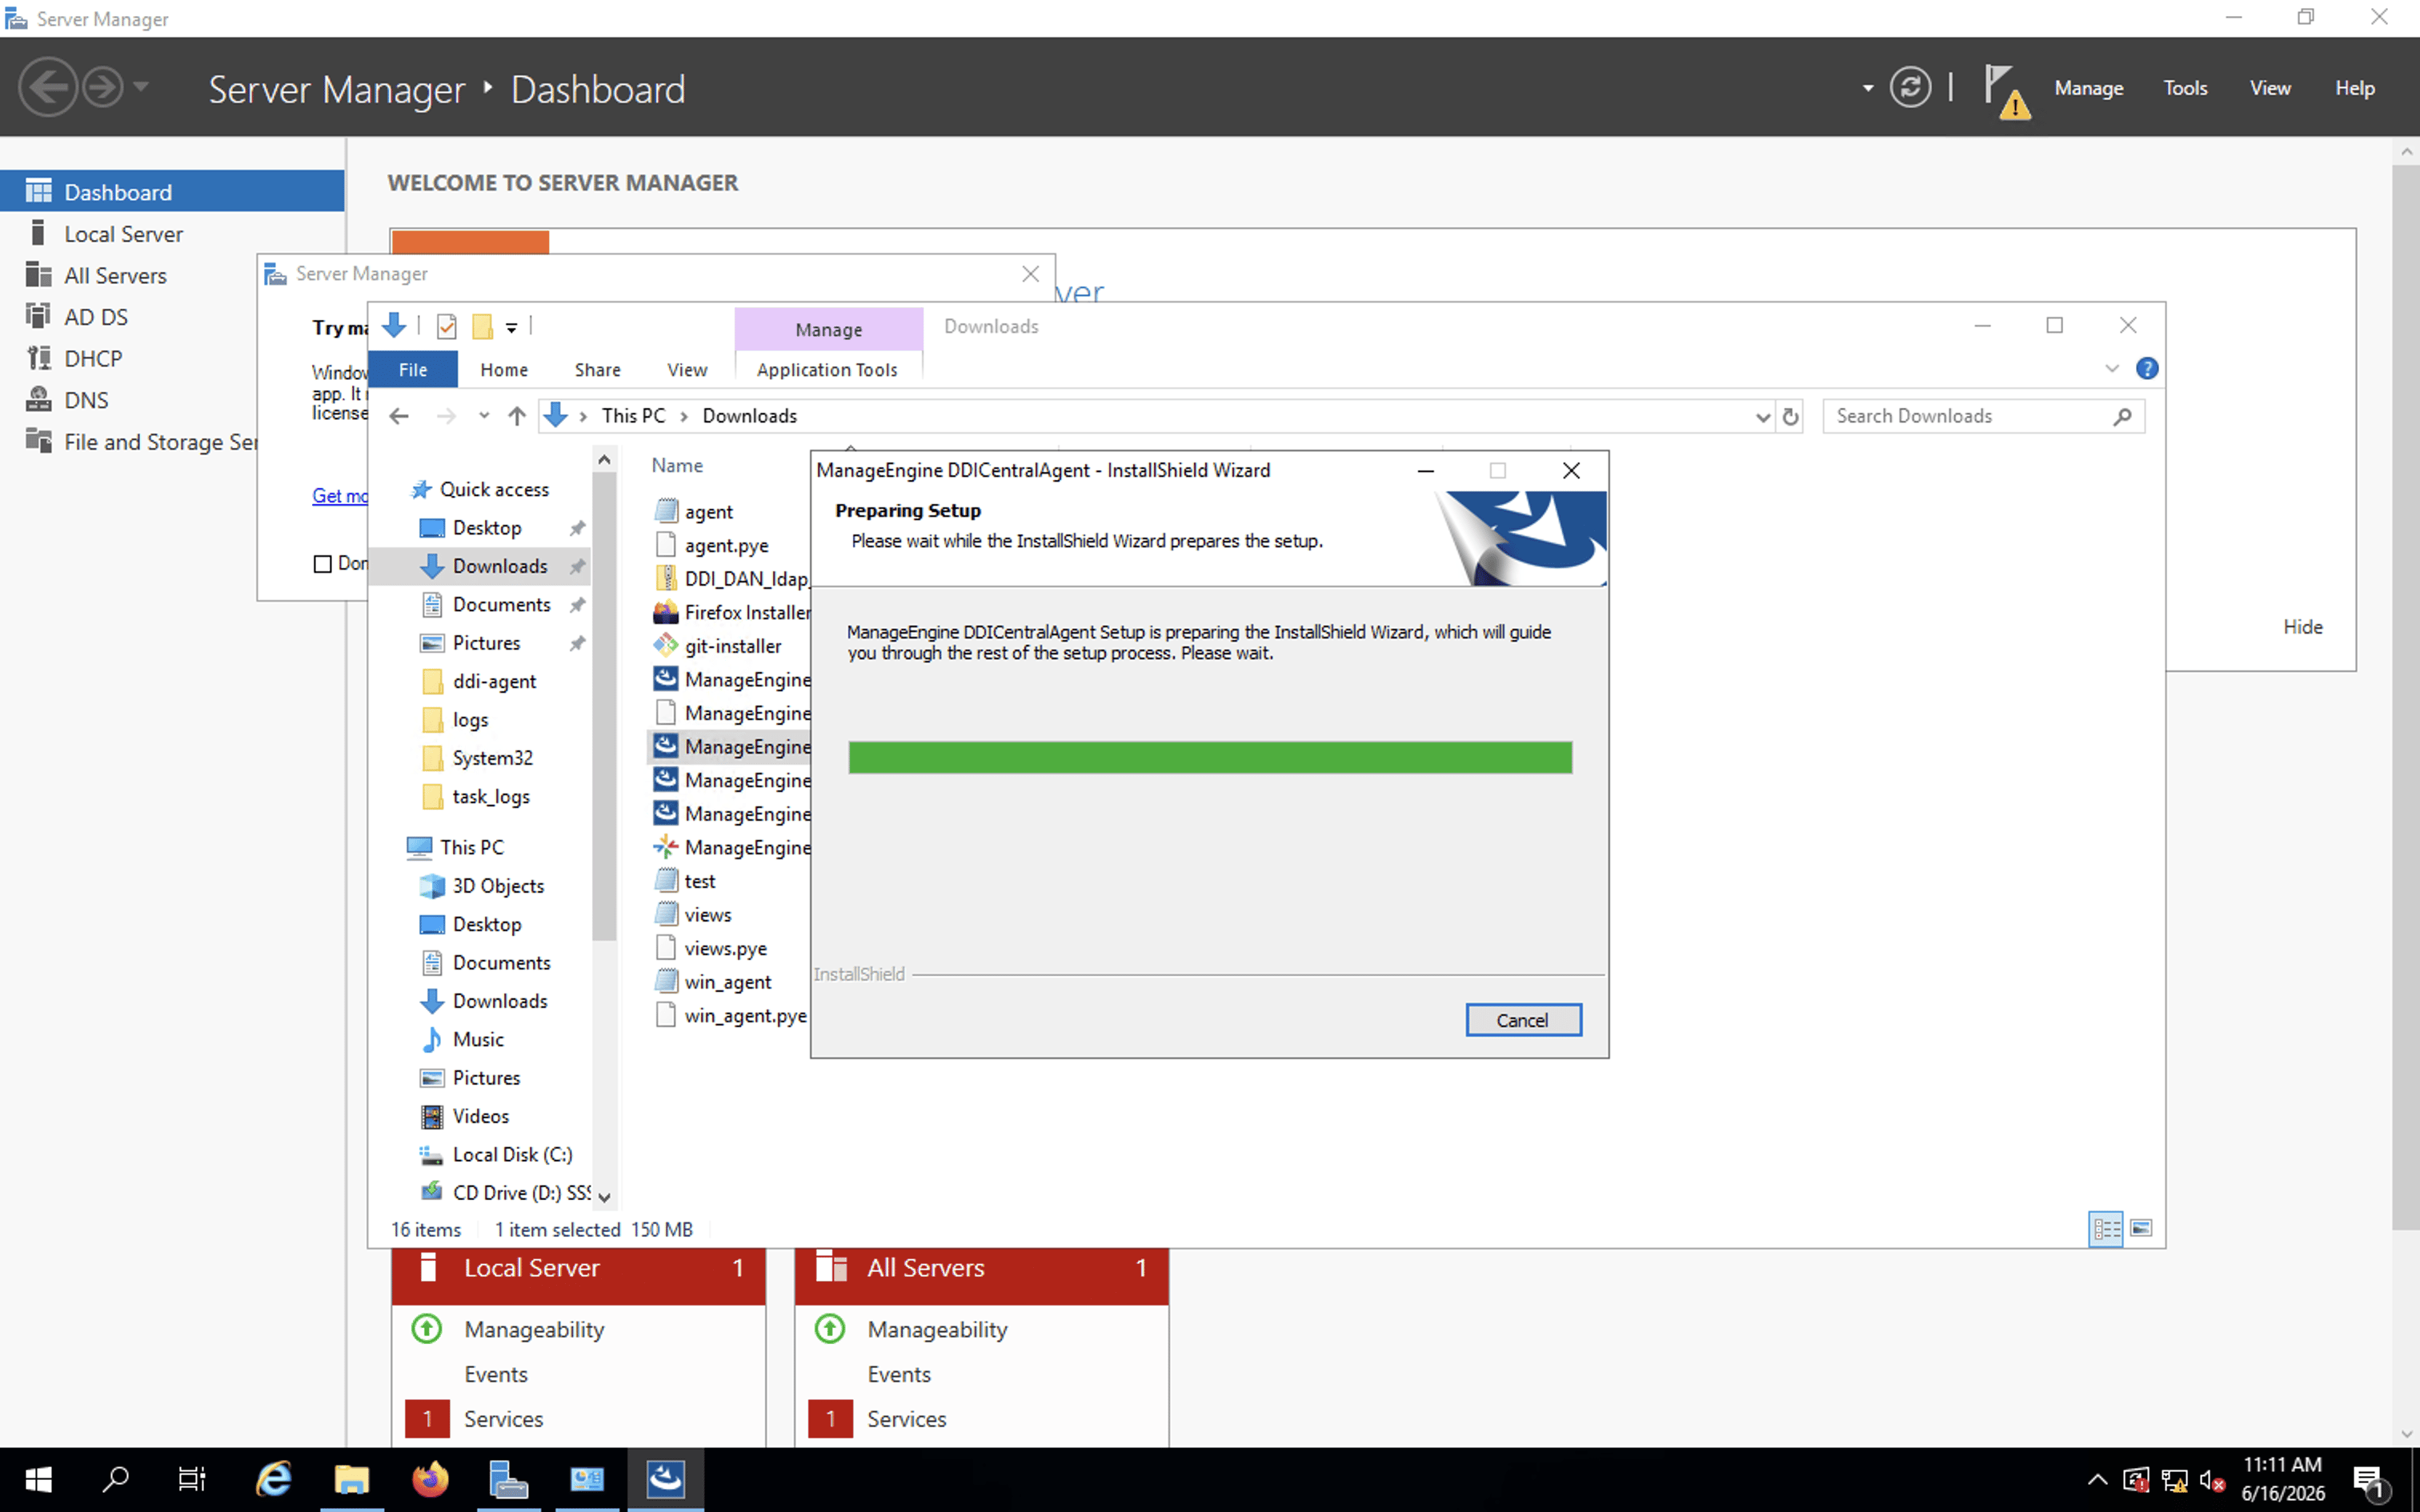Click Explorer's refresh address bar icon

point(1790,416)
